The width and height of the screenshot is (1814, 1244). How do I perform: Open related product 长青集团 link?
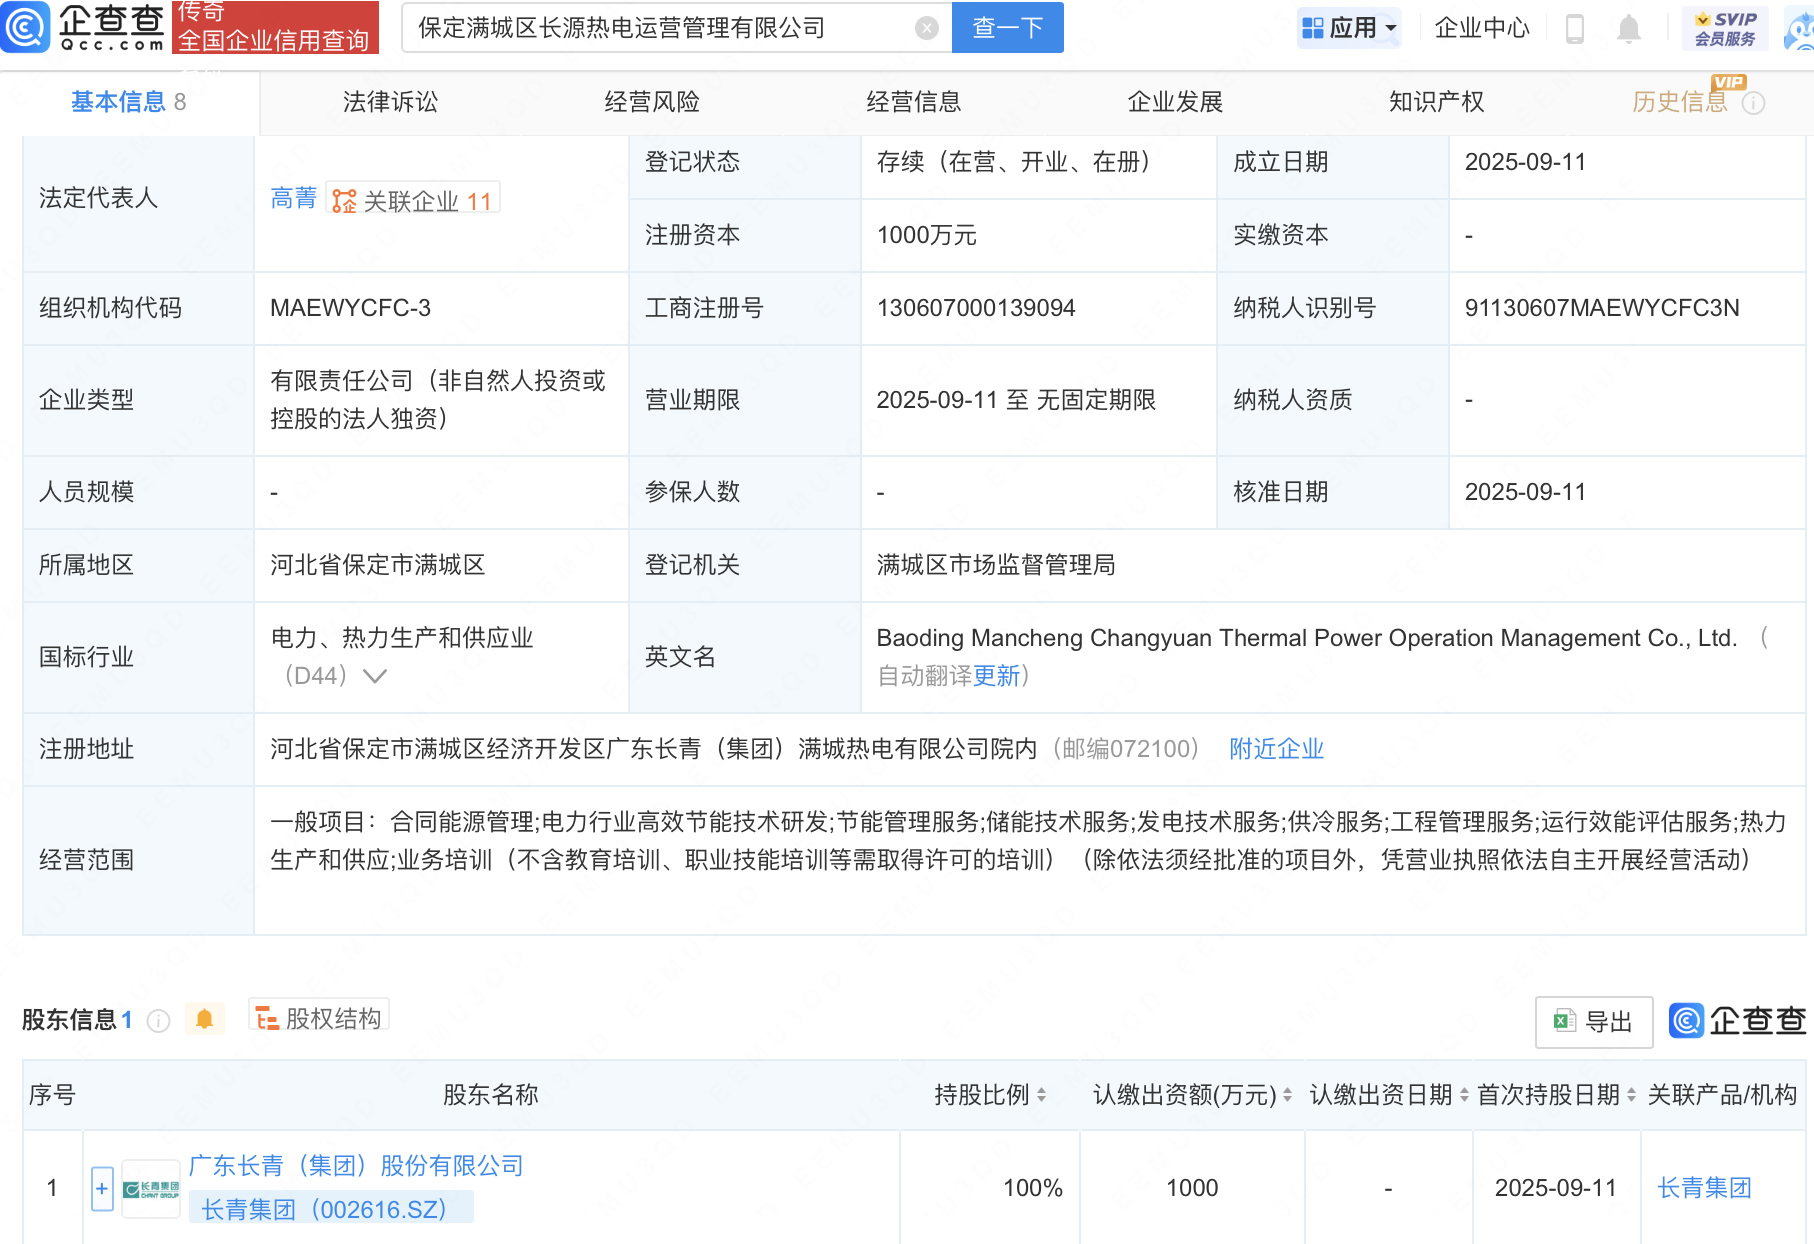(x=1704, y=1188)
